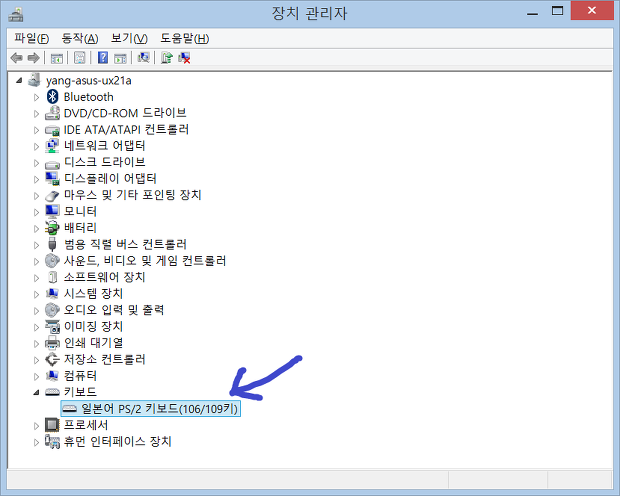Close the 장치 관리자 window
Image resolution: width=620 pixels, height=496 pixels.
click(x=592, y=10)
